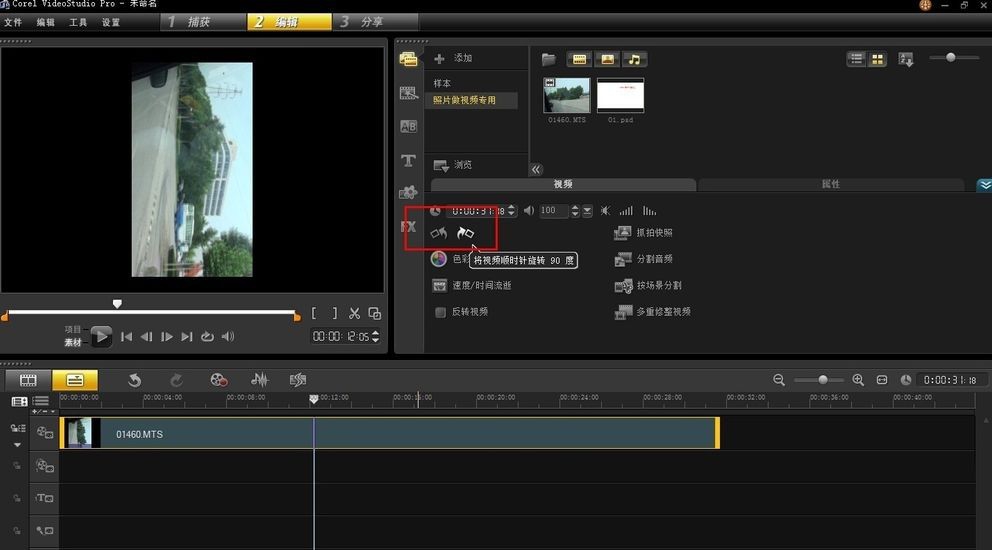Switch to Storyboard view
This screenshot has width=992, height=550.
(x=28, y=380)
